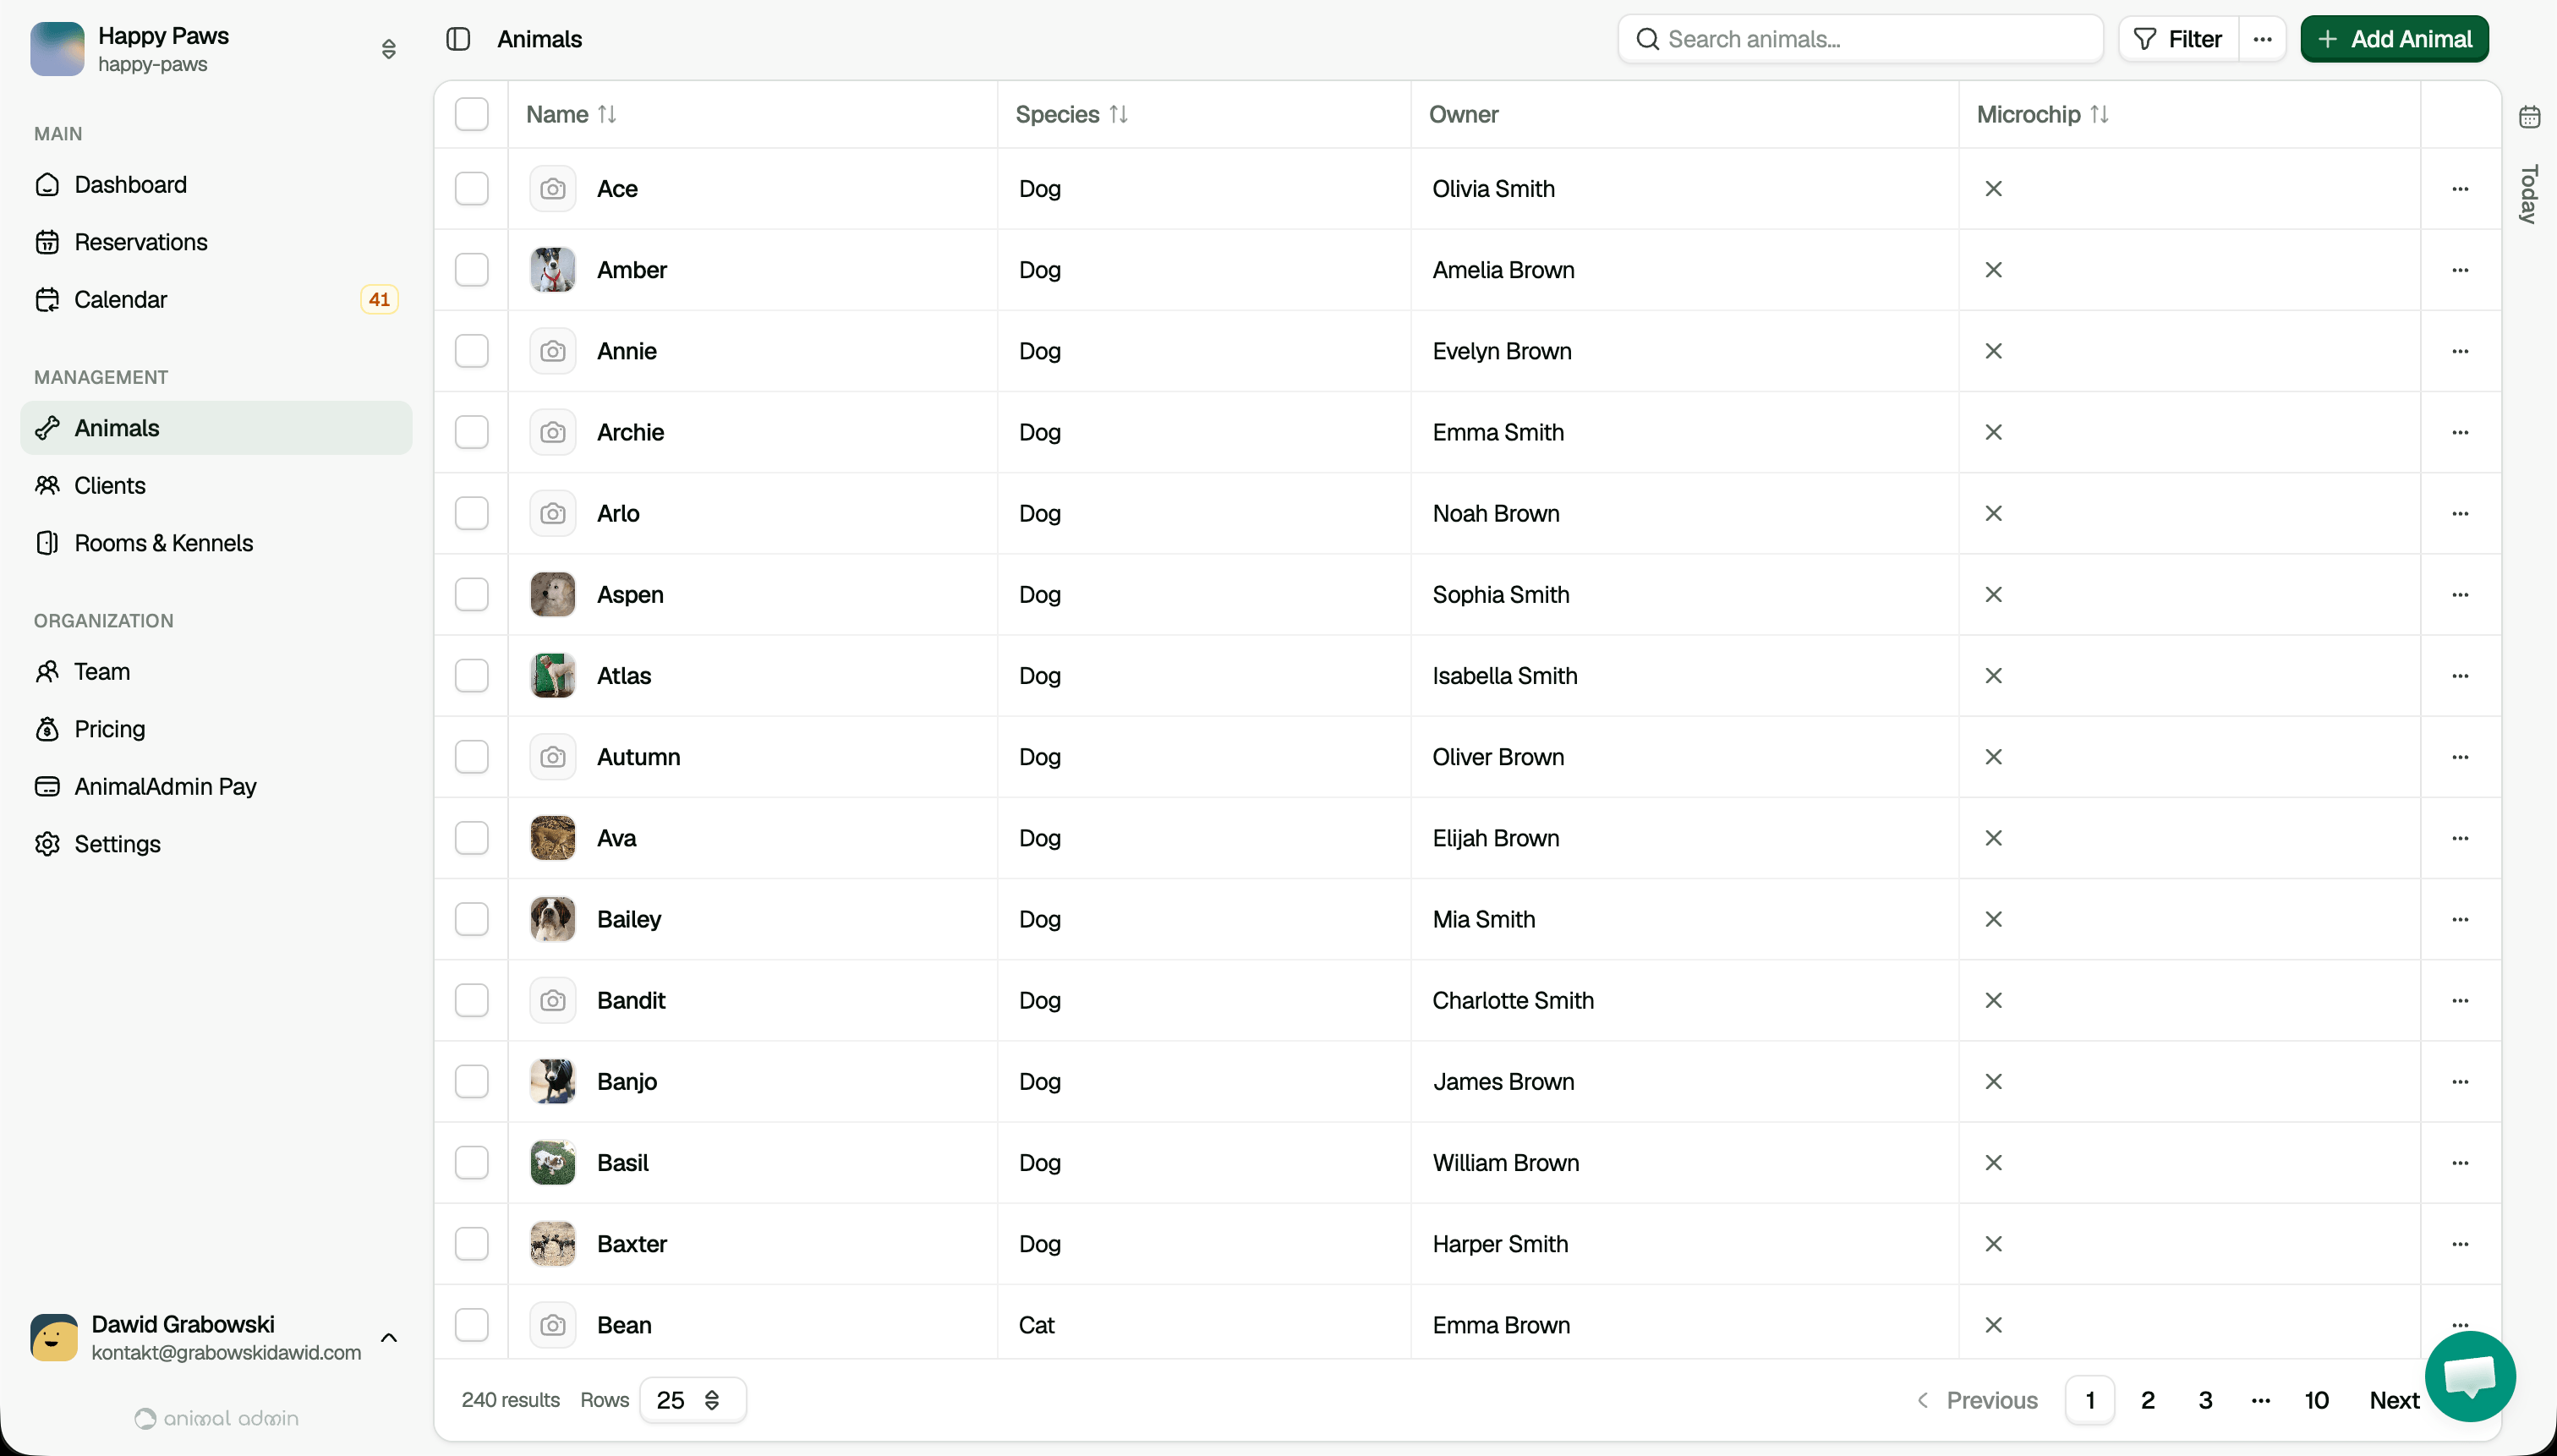Go to the Next page

2393,1400
